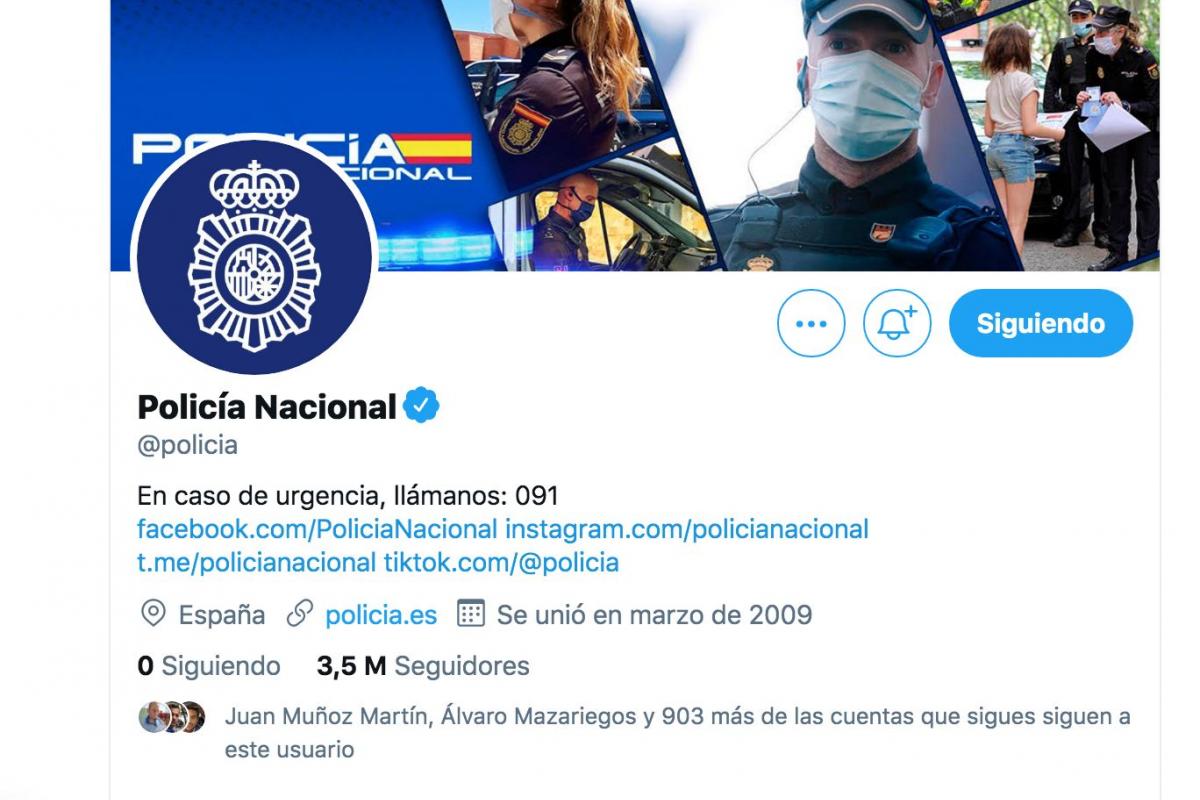
Task: Click the calendar icon by join date
Action: tap(471, 613)
